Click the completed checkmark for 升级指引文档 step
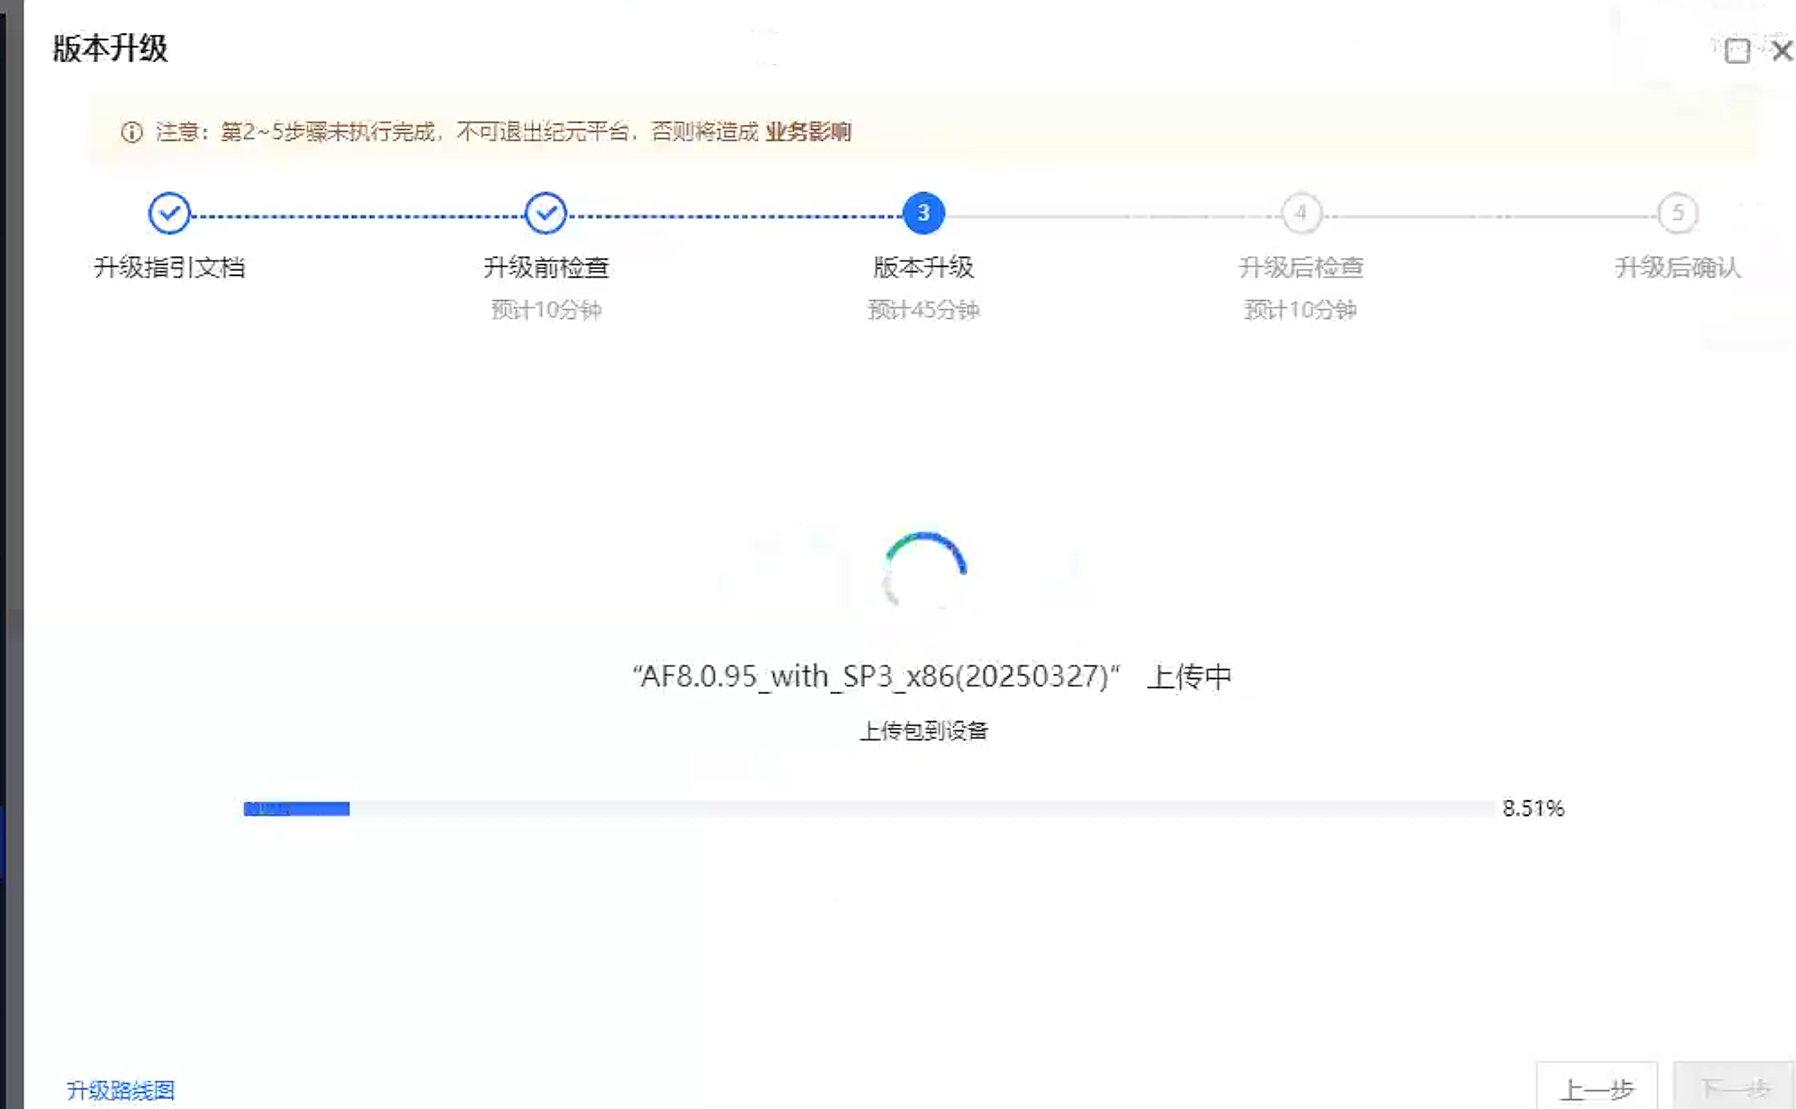This screenshot has height=1109, width=1796. [169, 213]
